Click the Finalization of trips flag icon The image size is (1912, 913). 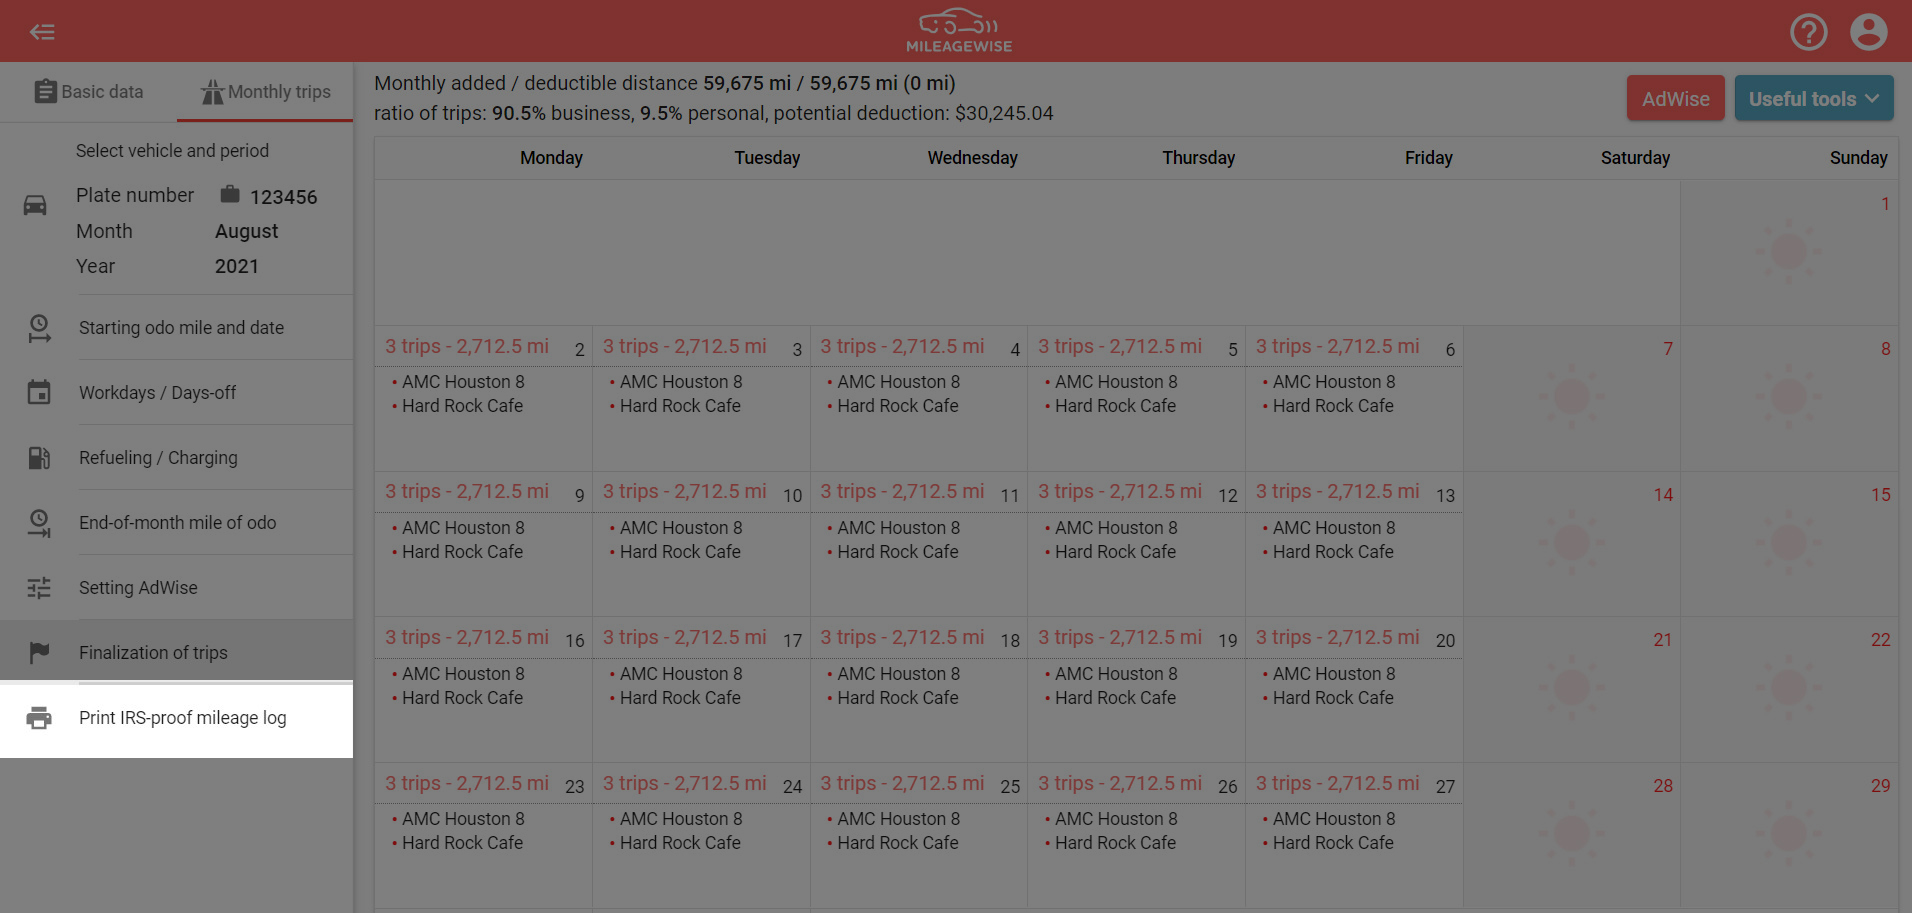39,653
